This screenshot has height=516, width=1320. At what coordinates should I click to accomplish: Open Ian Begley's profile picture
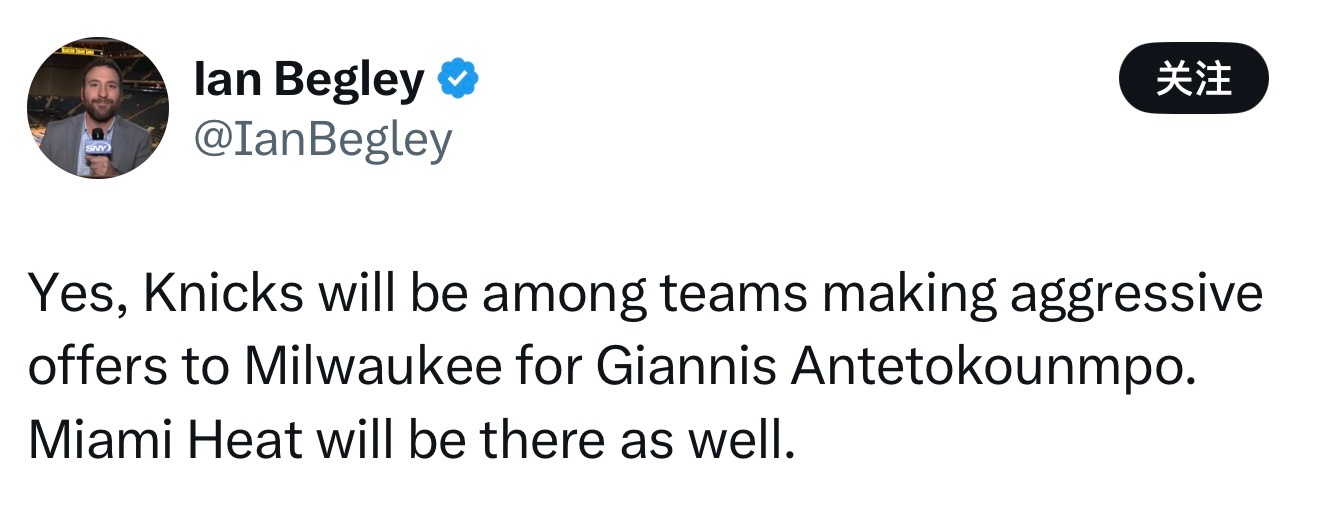pos(98,108)
